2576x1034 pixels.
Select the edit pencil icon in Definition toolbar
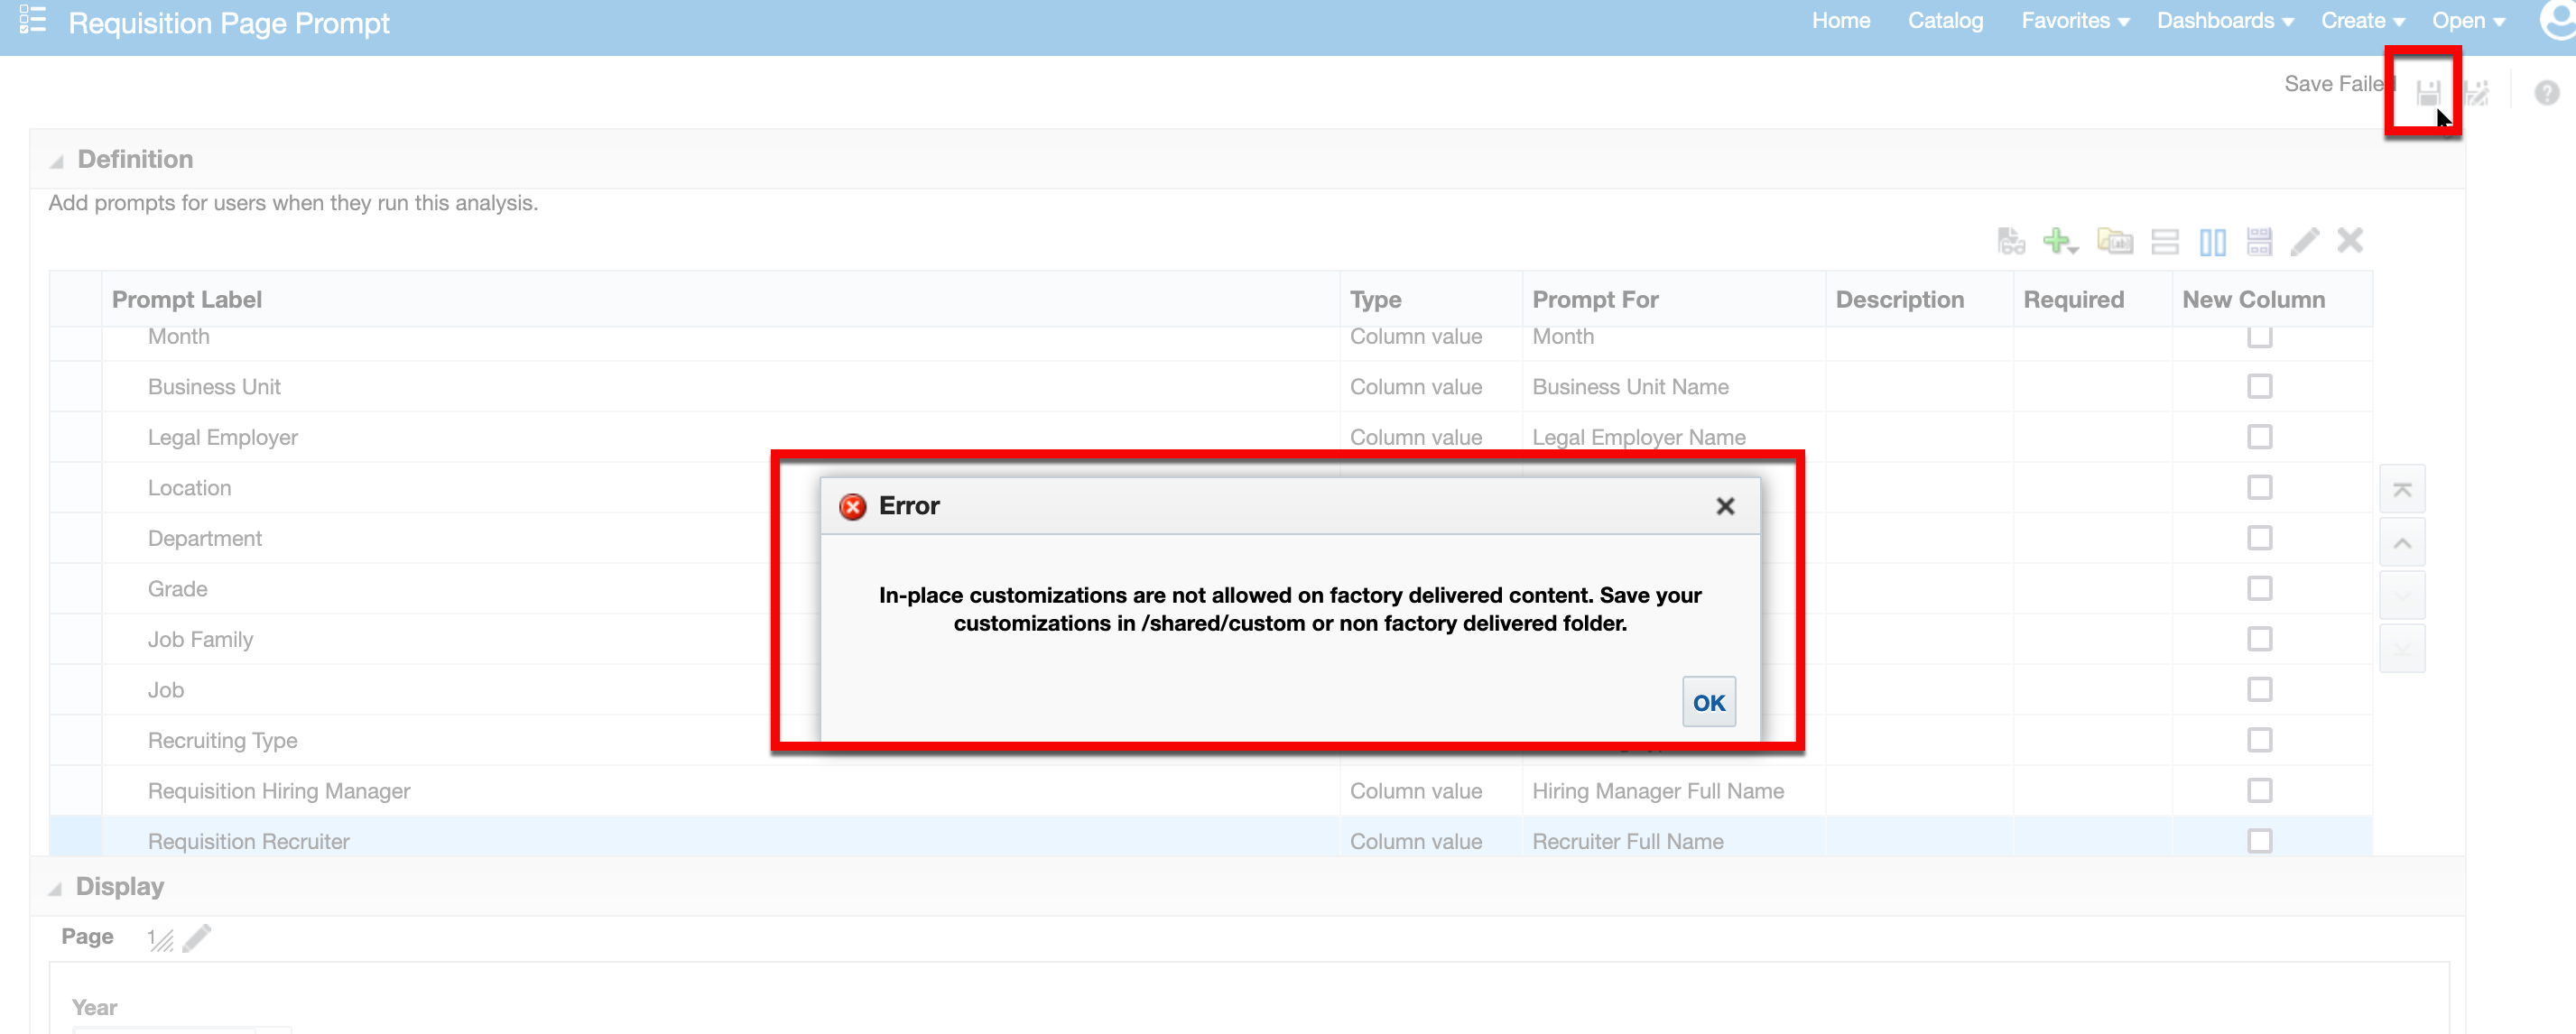tap(2305, 241)
